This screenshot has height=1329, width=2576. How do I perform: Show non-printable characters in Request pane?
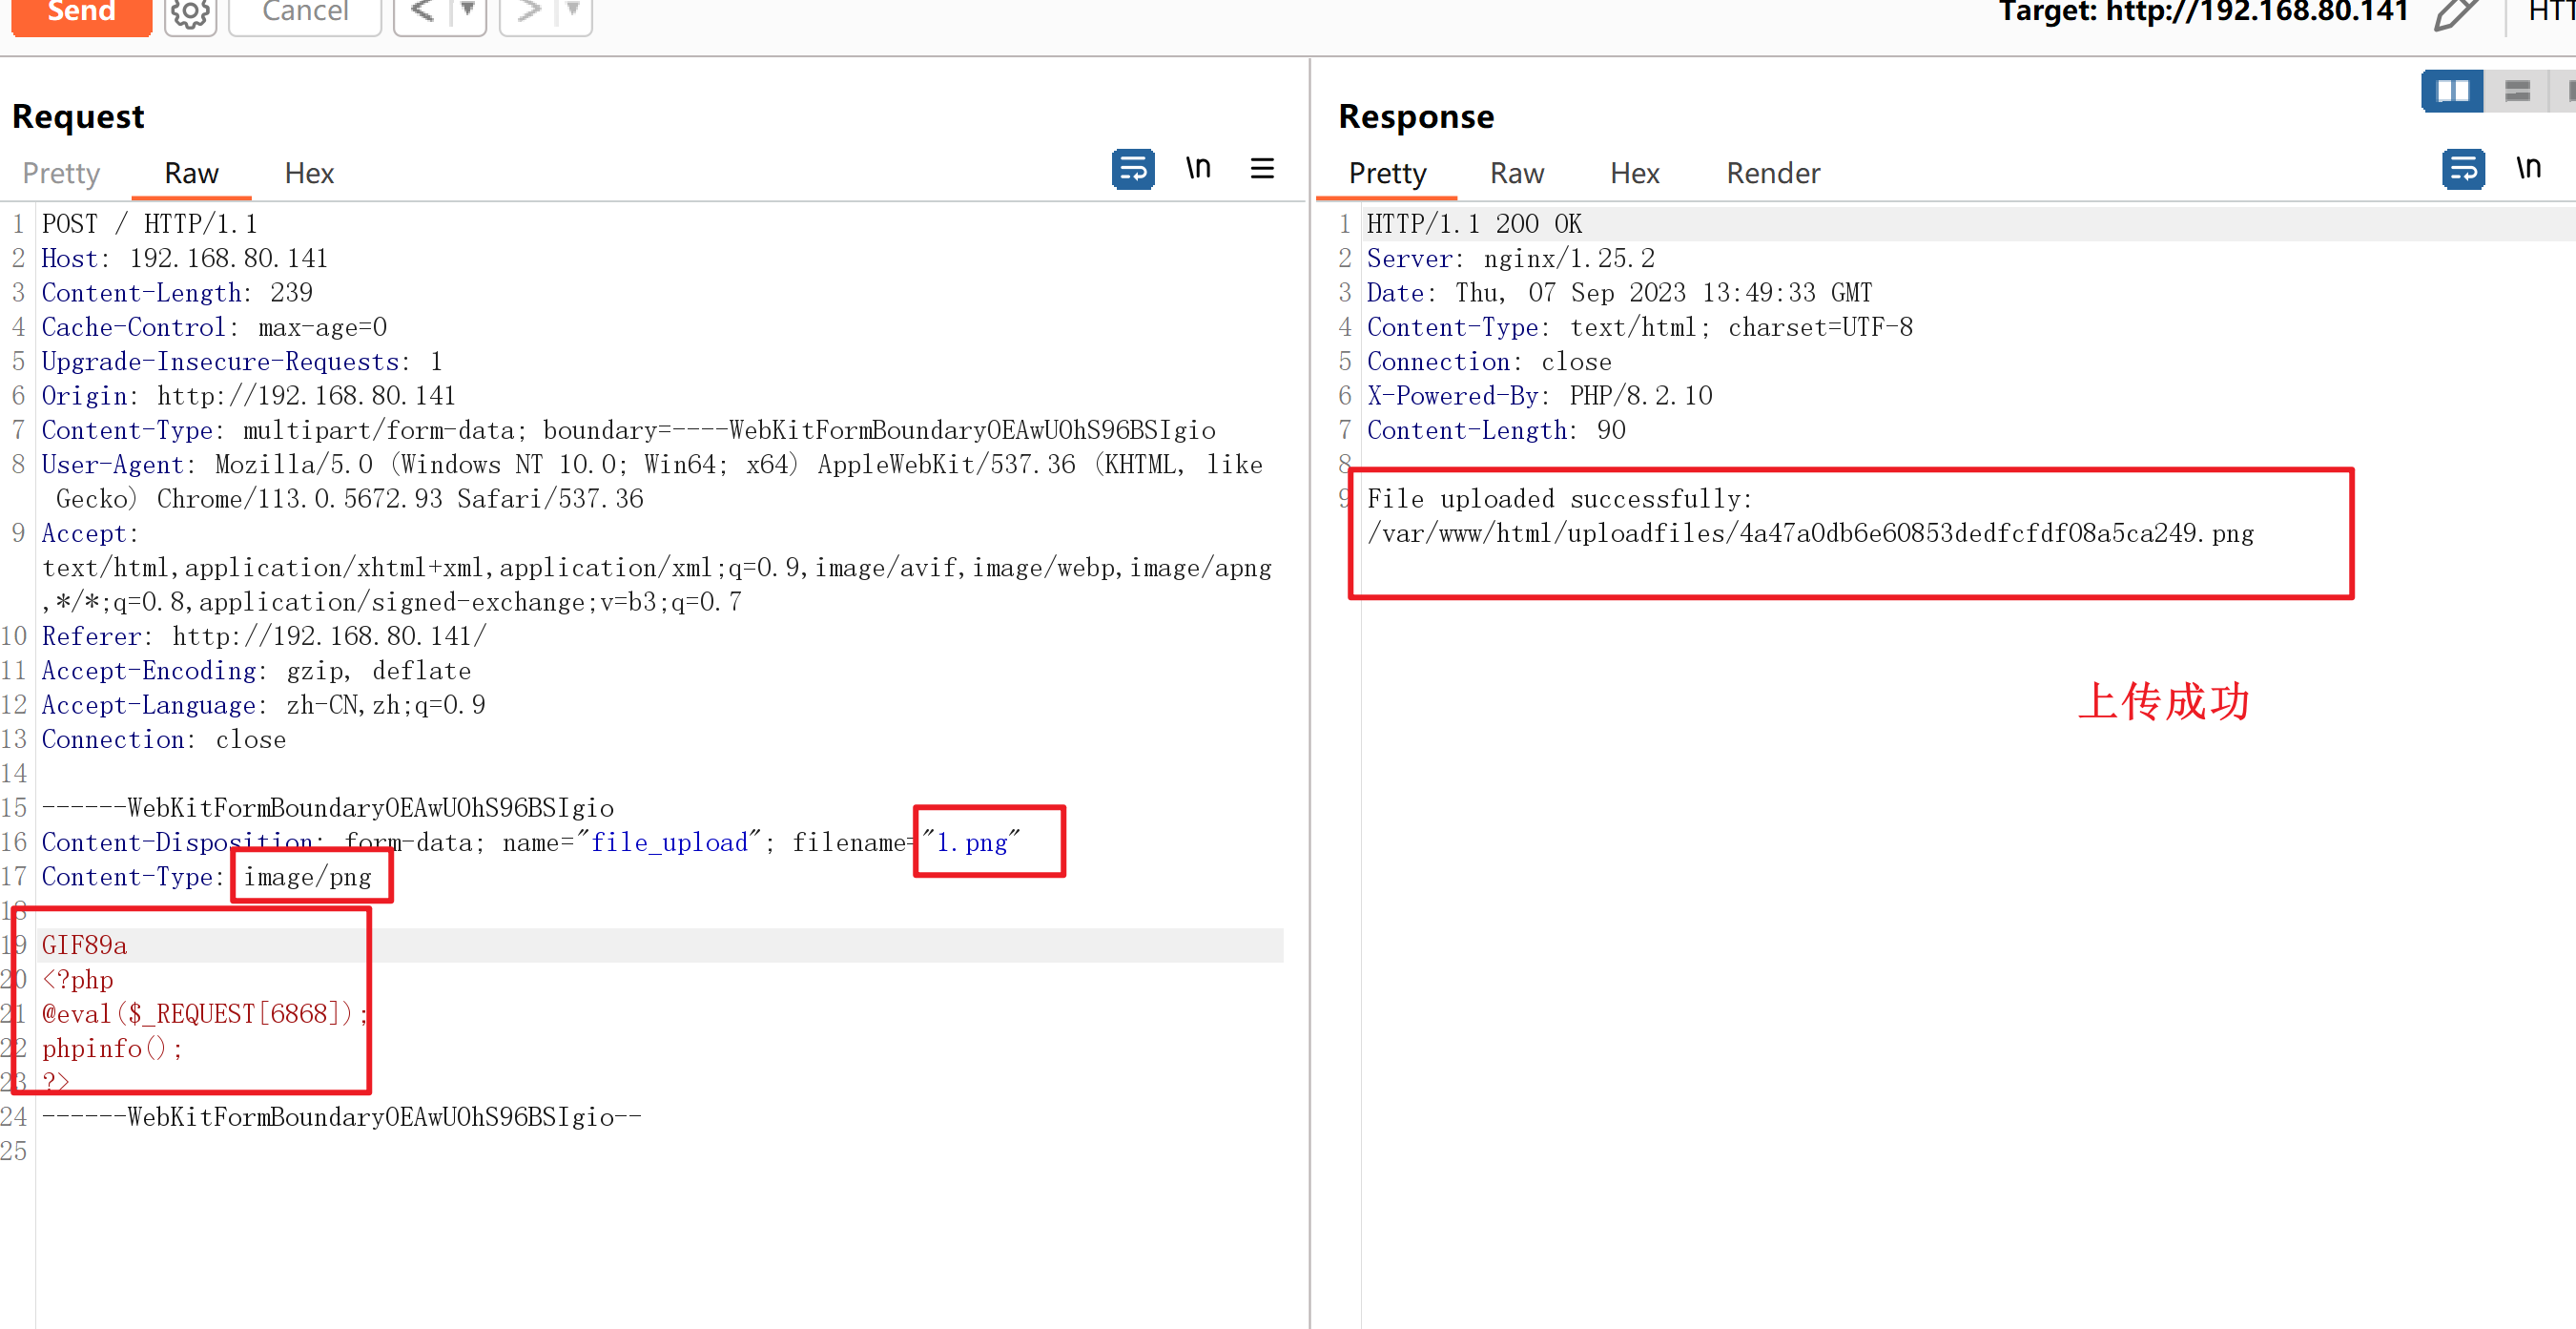(1198, 168)
